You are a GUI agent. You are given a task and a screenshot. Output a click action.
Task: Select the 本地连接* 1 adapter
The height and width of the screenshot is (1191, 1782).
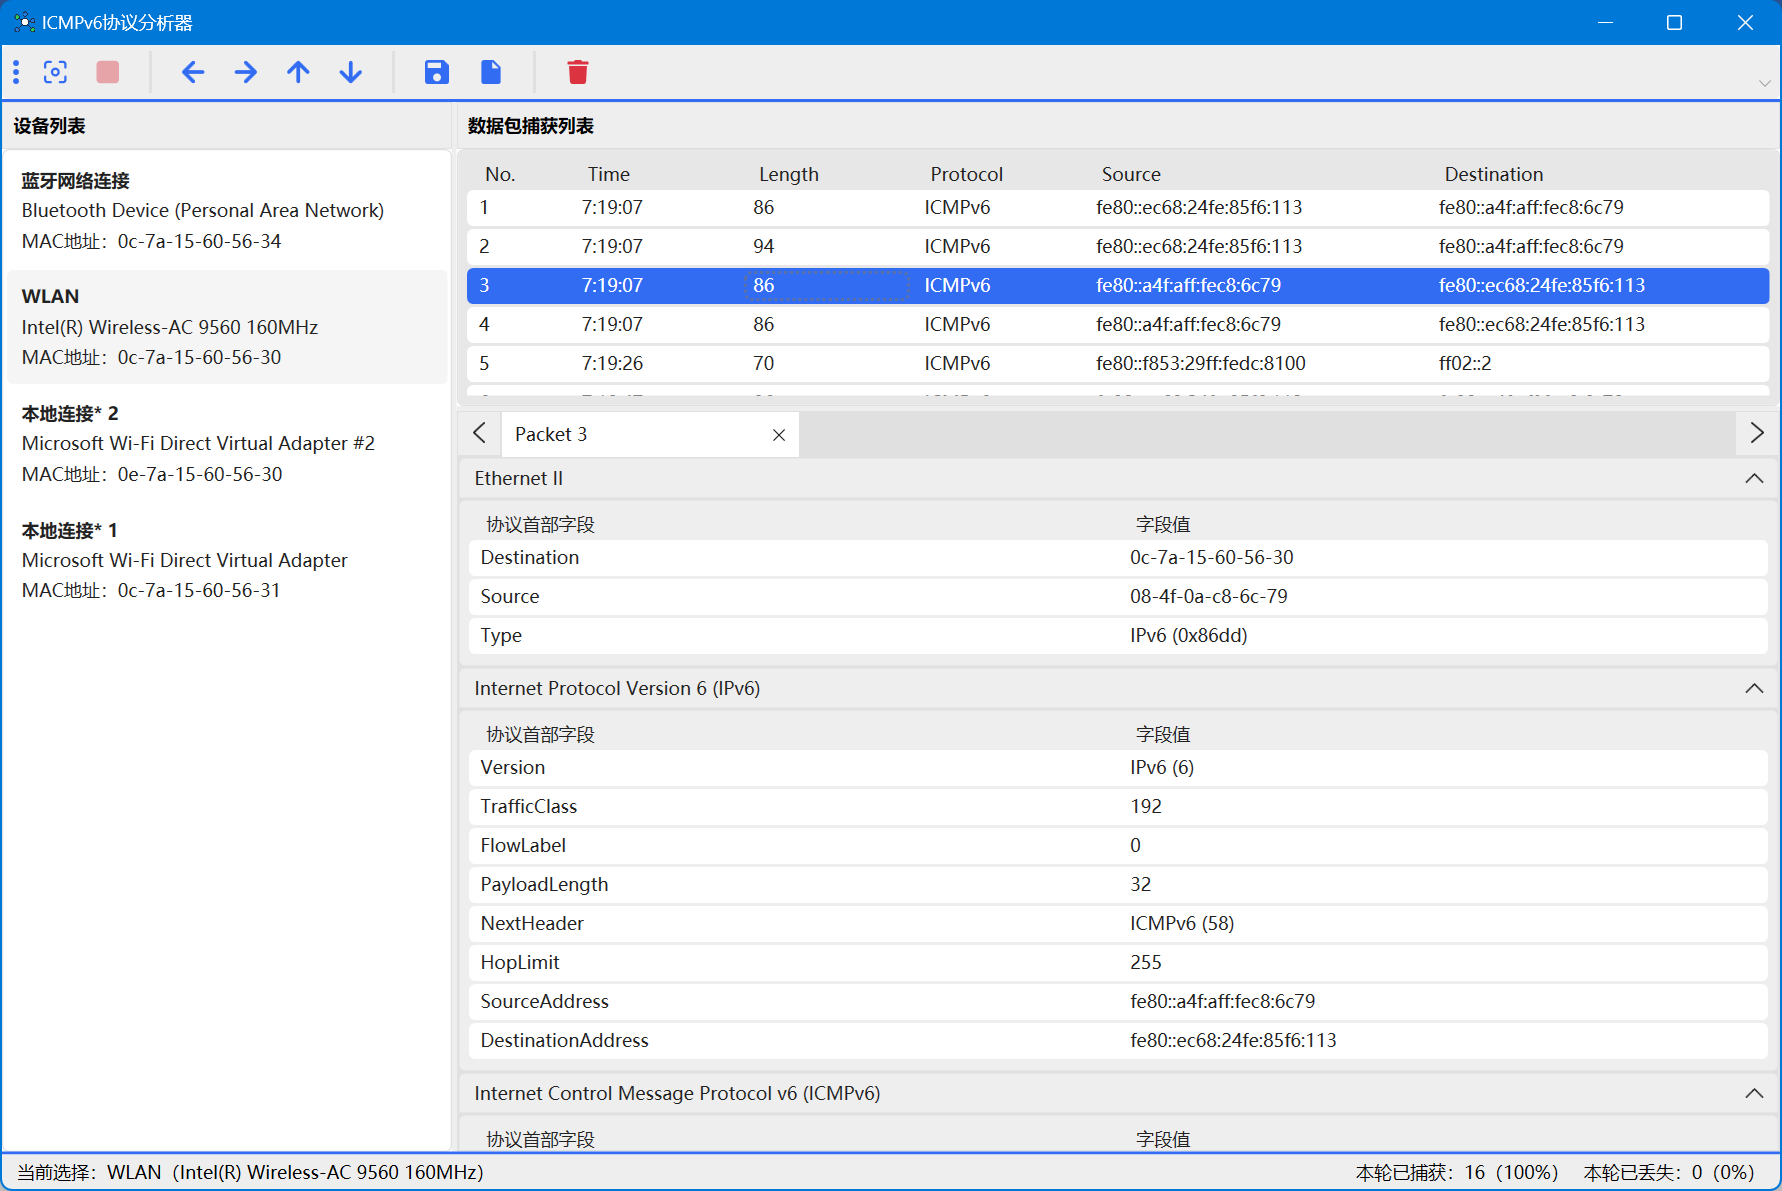coord(227,560)
